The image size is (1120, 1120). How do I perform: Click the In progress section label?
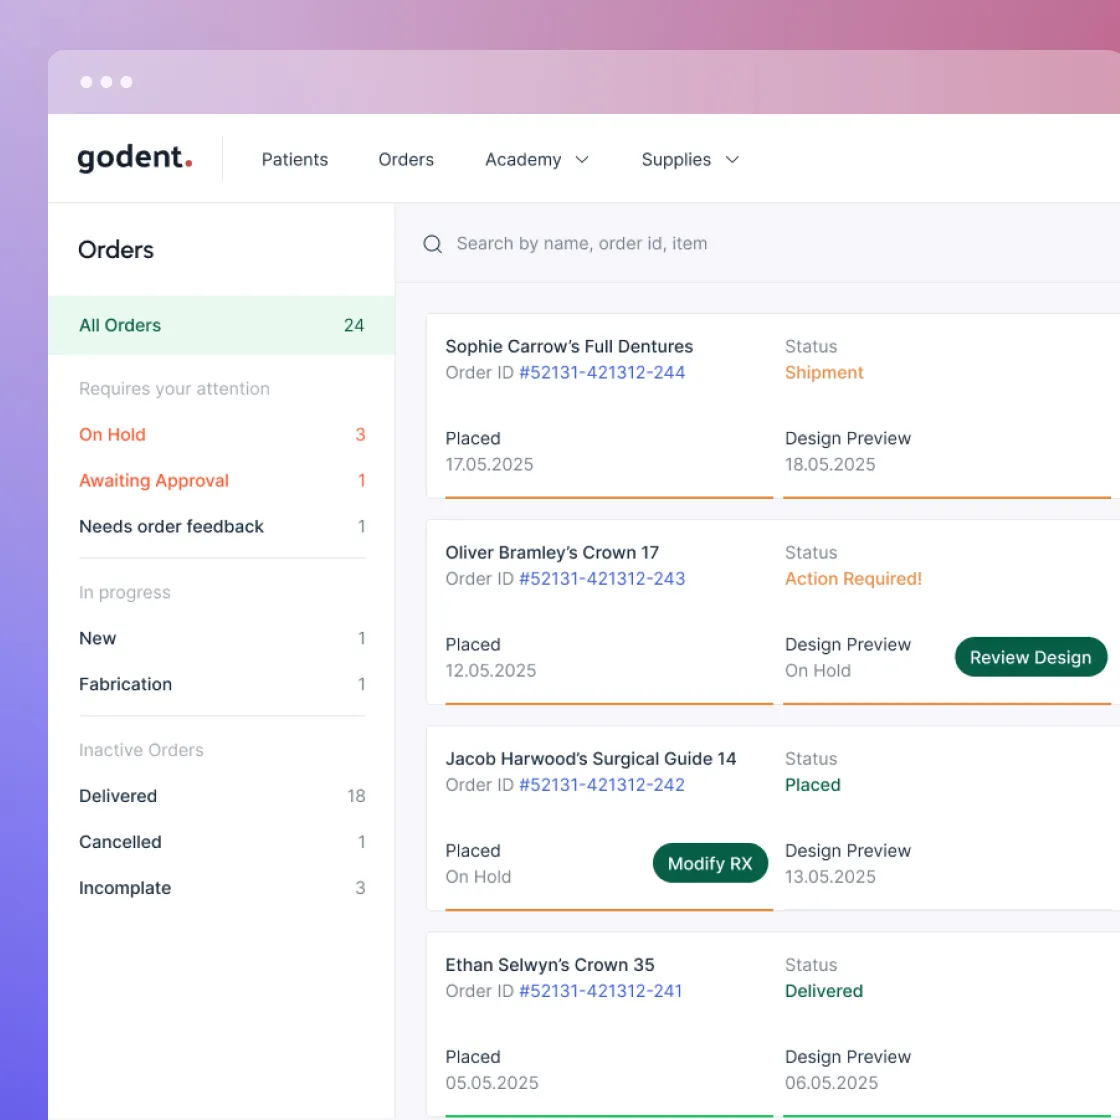[x=124, y=593]
